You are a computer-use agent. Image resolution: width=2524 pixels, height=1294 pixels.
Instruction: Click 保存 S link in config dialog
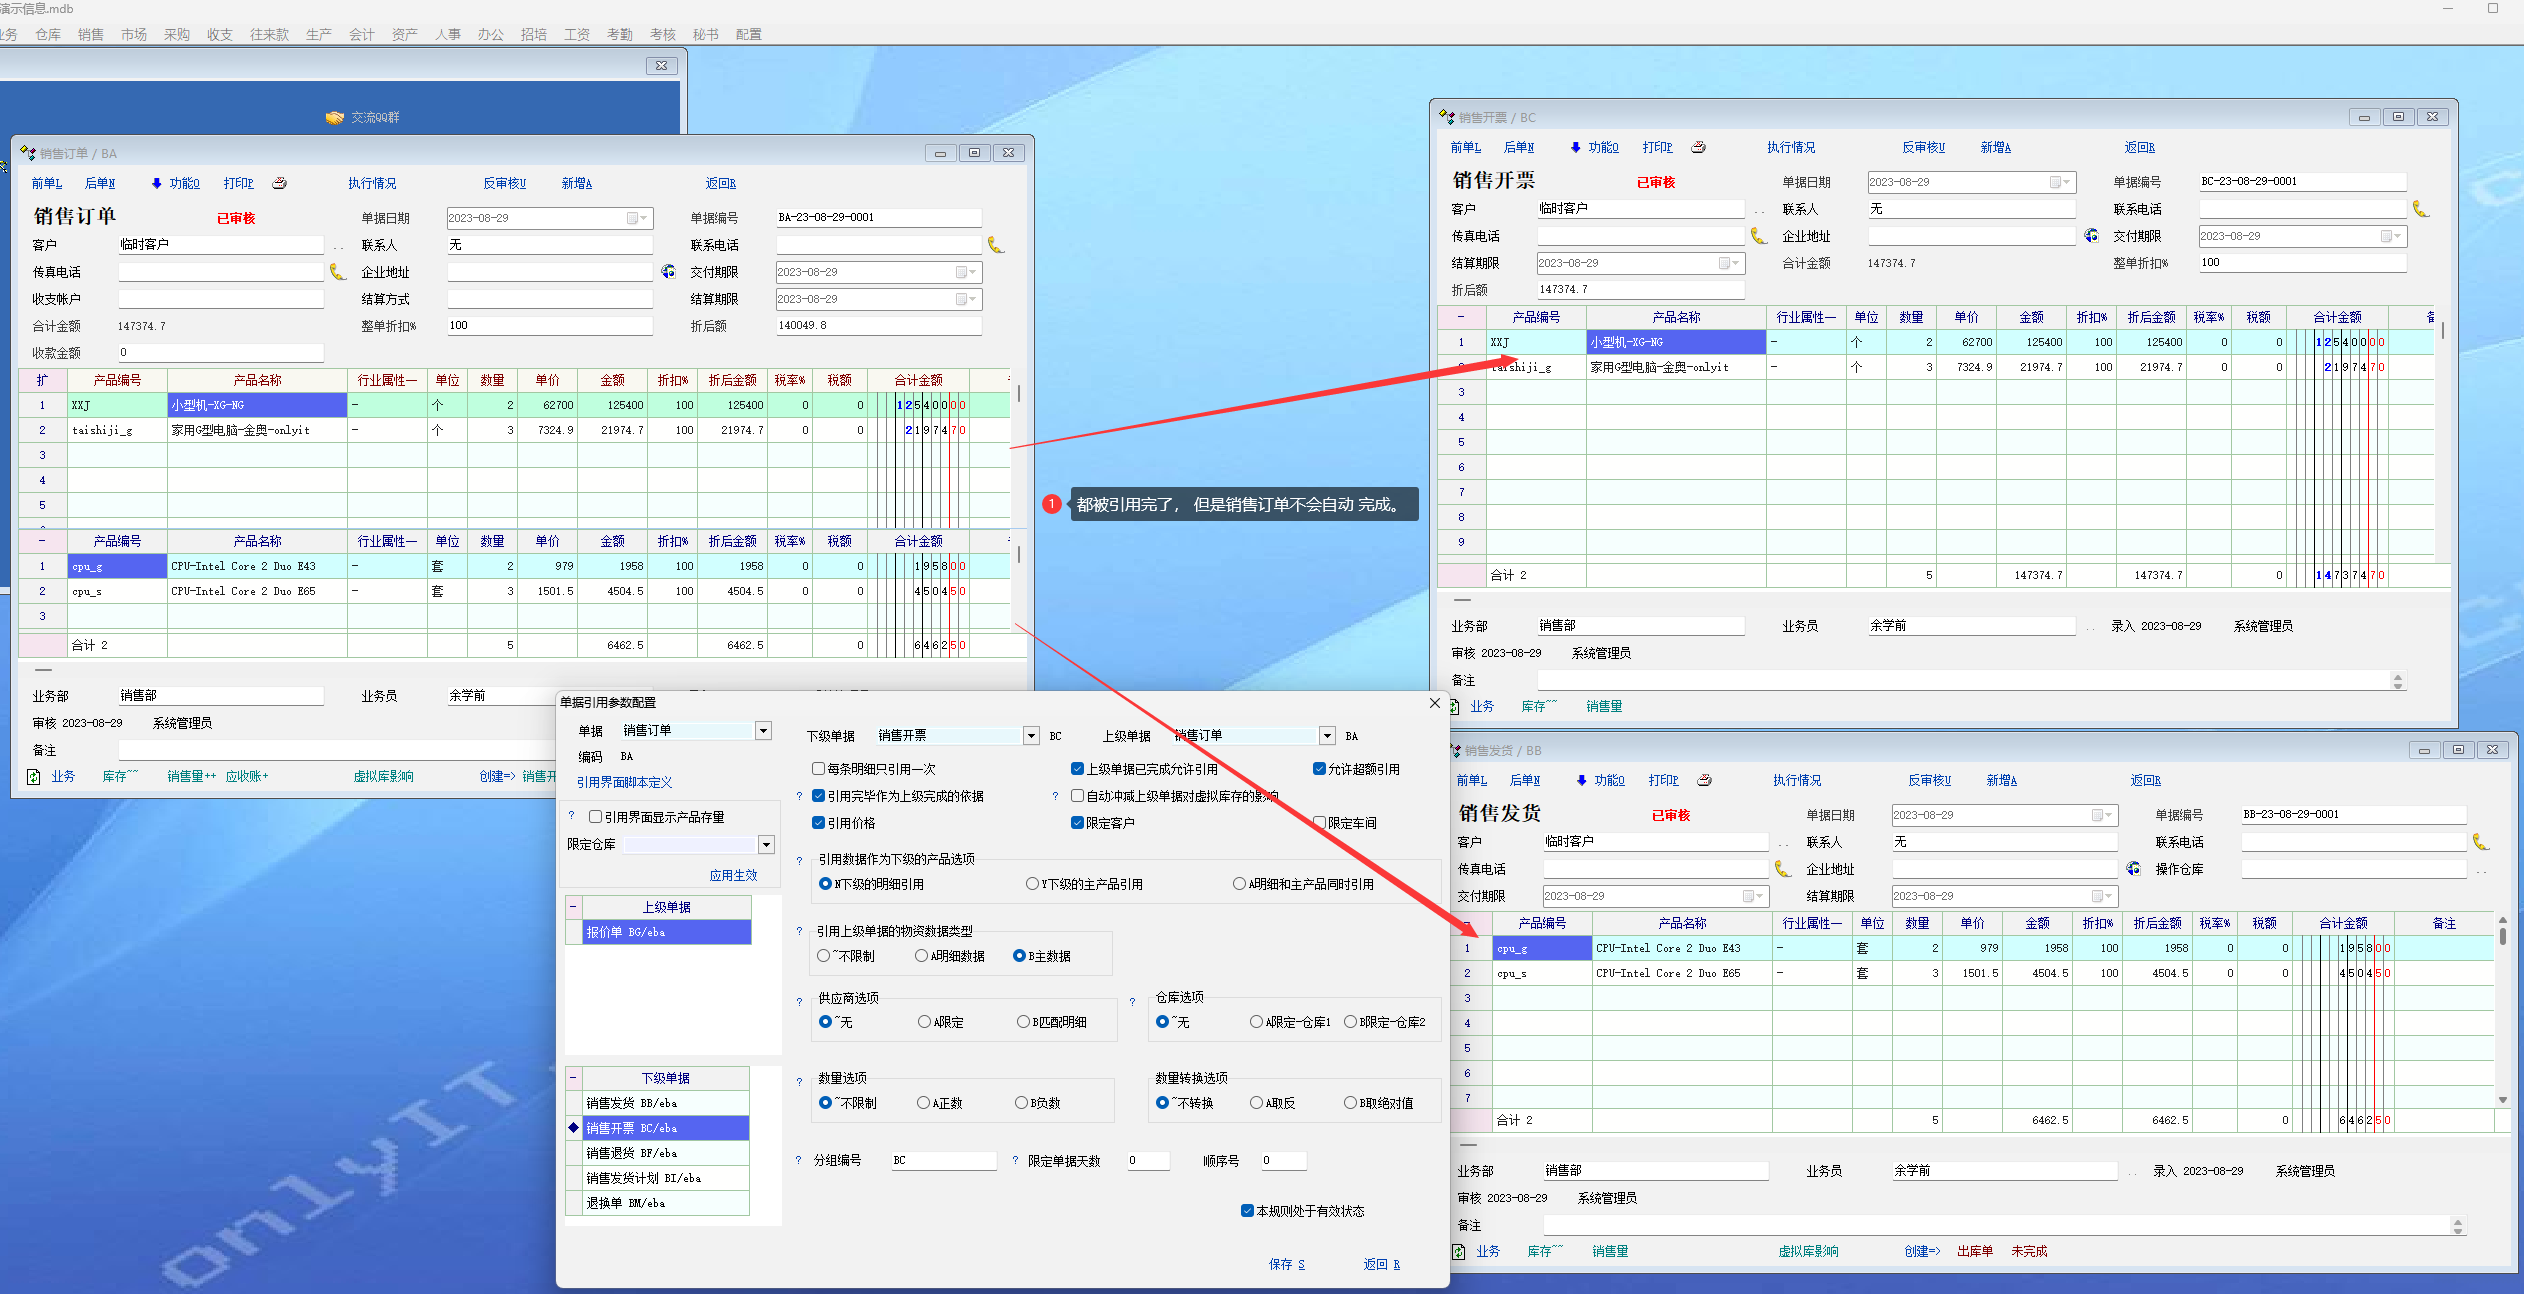click(x=1286, y=1264)
